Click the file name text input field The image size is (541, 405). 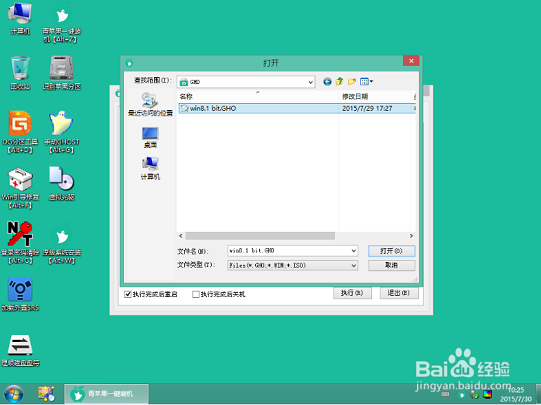pyautogui.click(x=288, y=251)
